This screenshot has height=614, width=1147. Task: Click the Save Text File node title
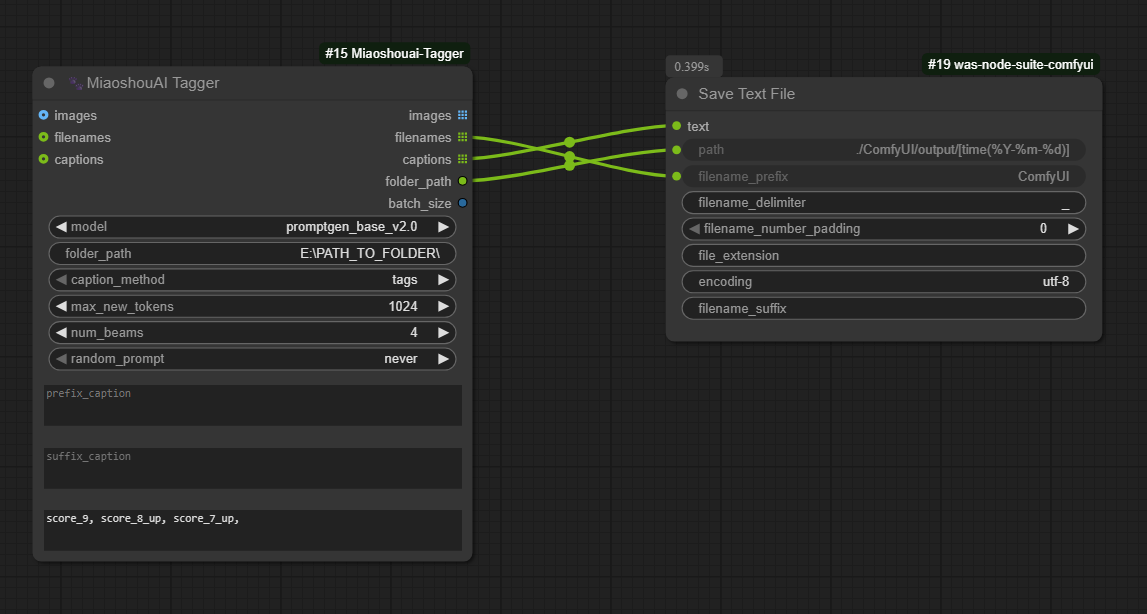[x=746, y=94]
